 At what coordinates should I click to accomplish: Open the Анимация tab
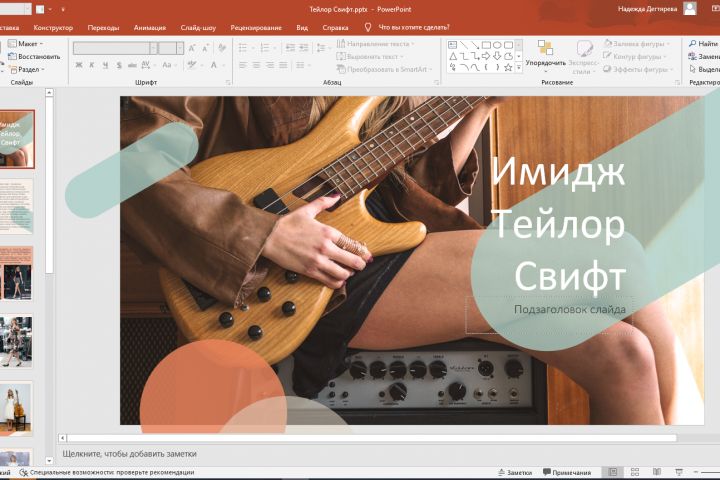tap(150, 28)
